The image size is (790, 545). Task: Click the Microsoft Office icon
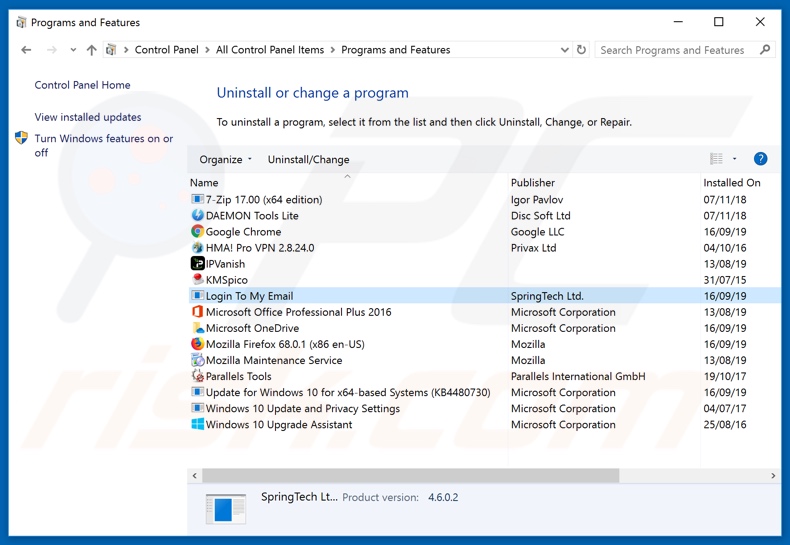(x=198, y=312)
